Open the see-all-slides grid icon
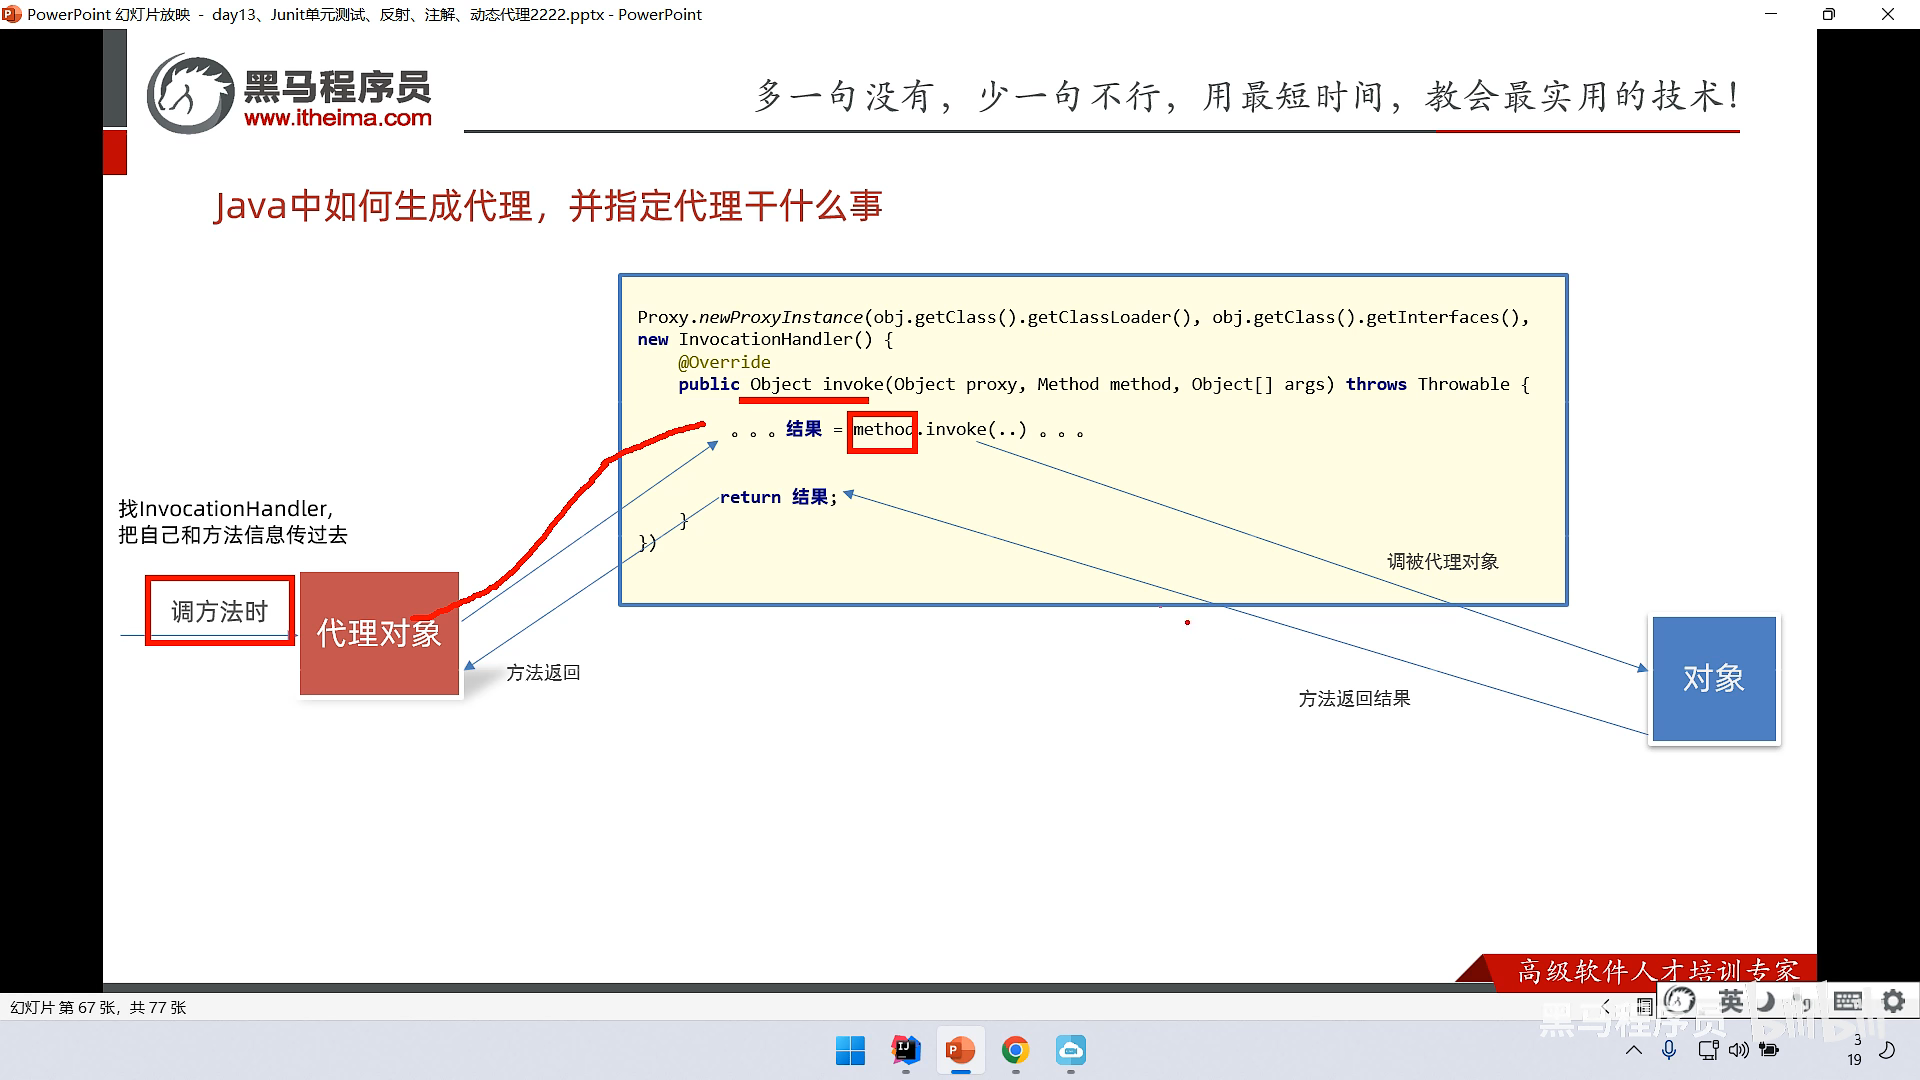1920x1080 pixels. pyautogui.click(x=1644, y=1007)
